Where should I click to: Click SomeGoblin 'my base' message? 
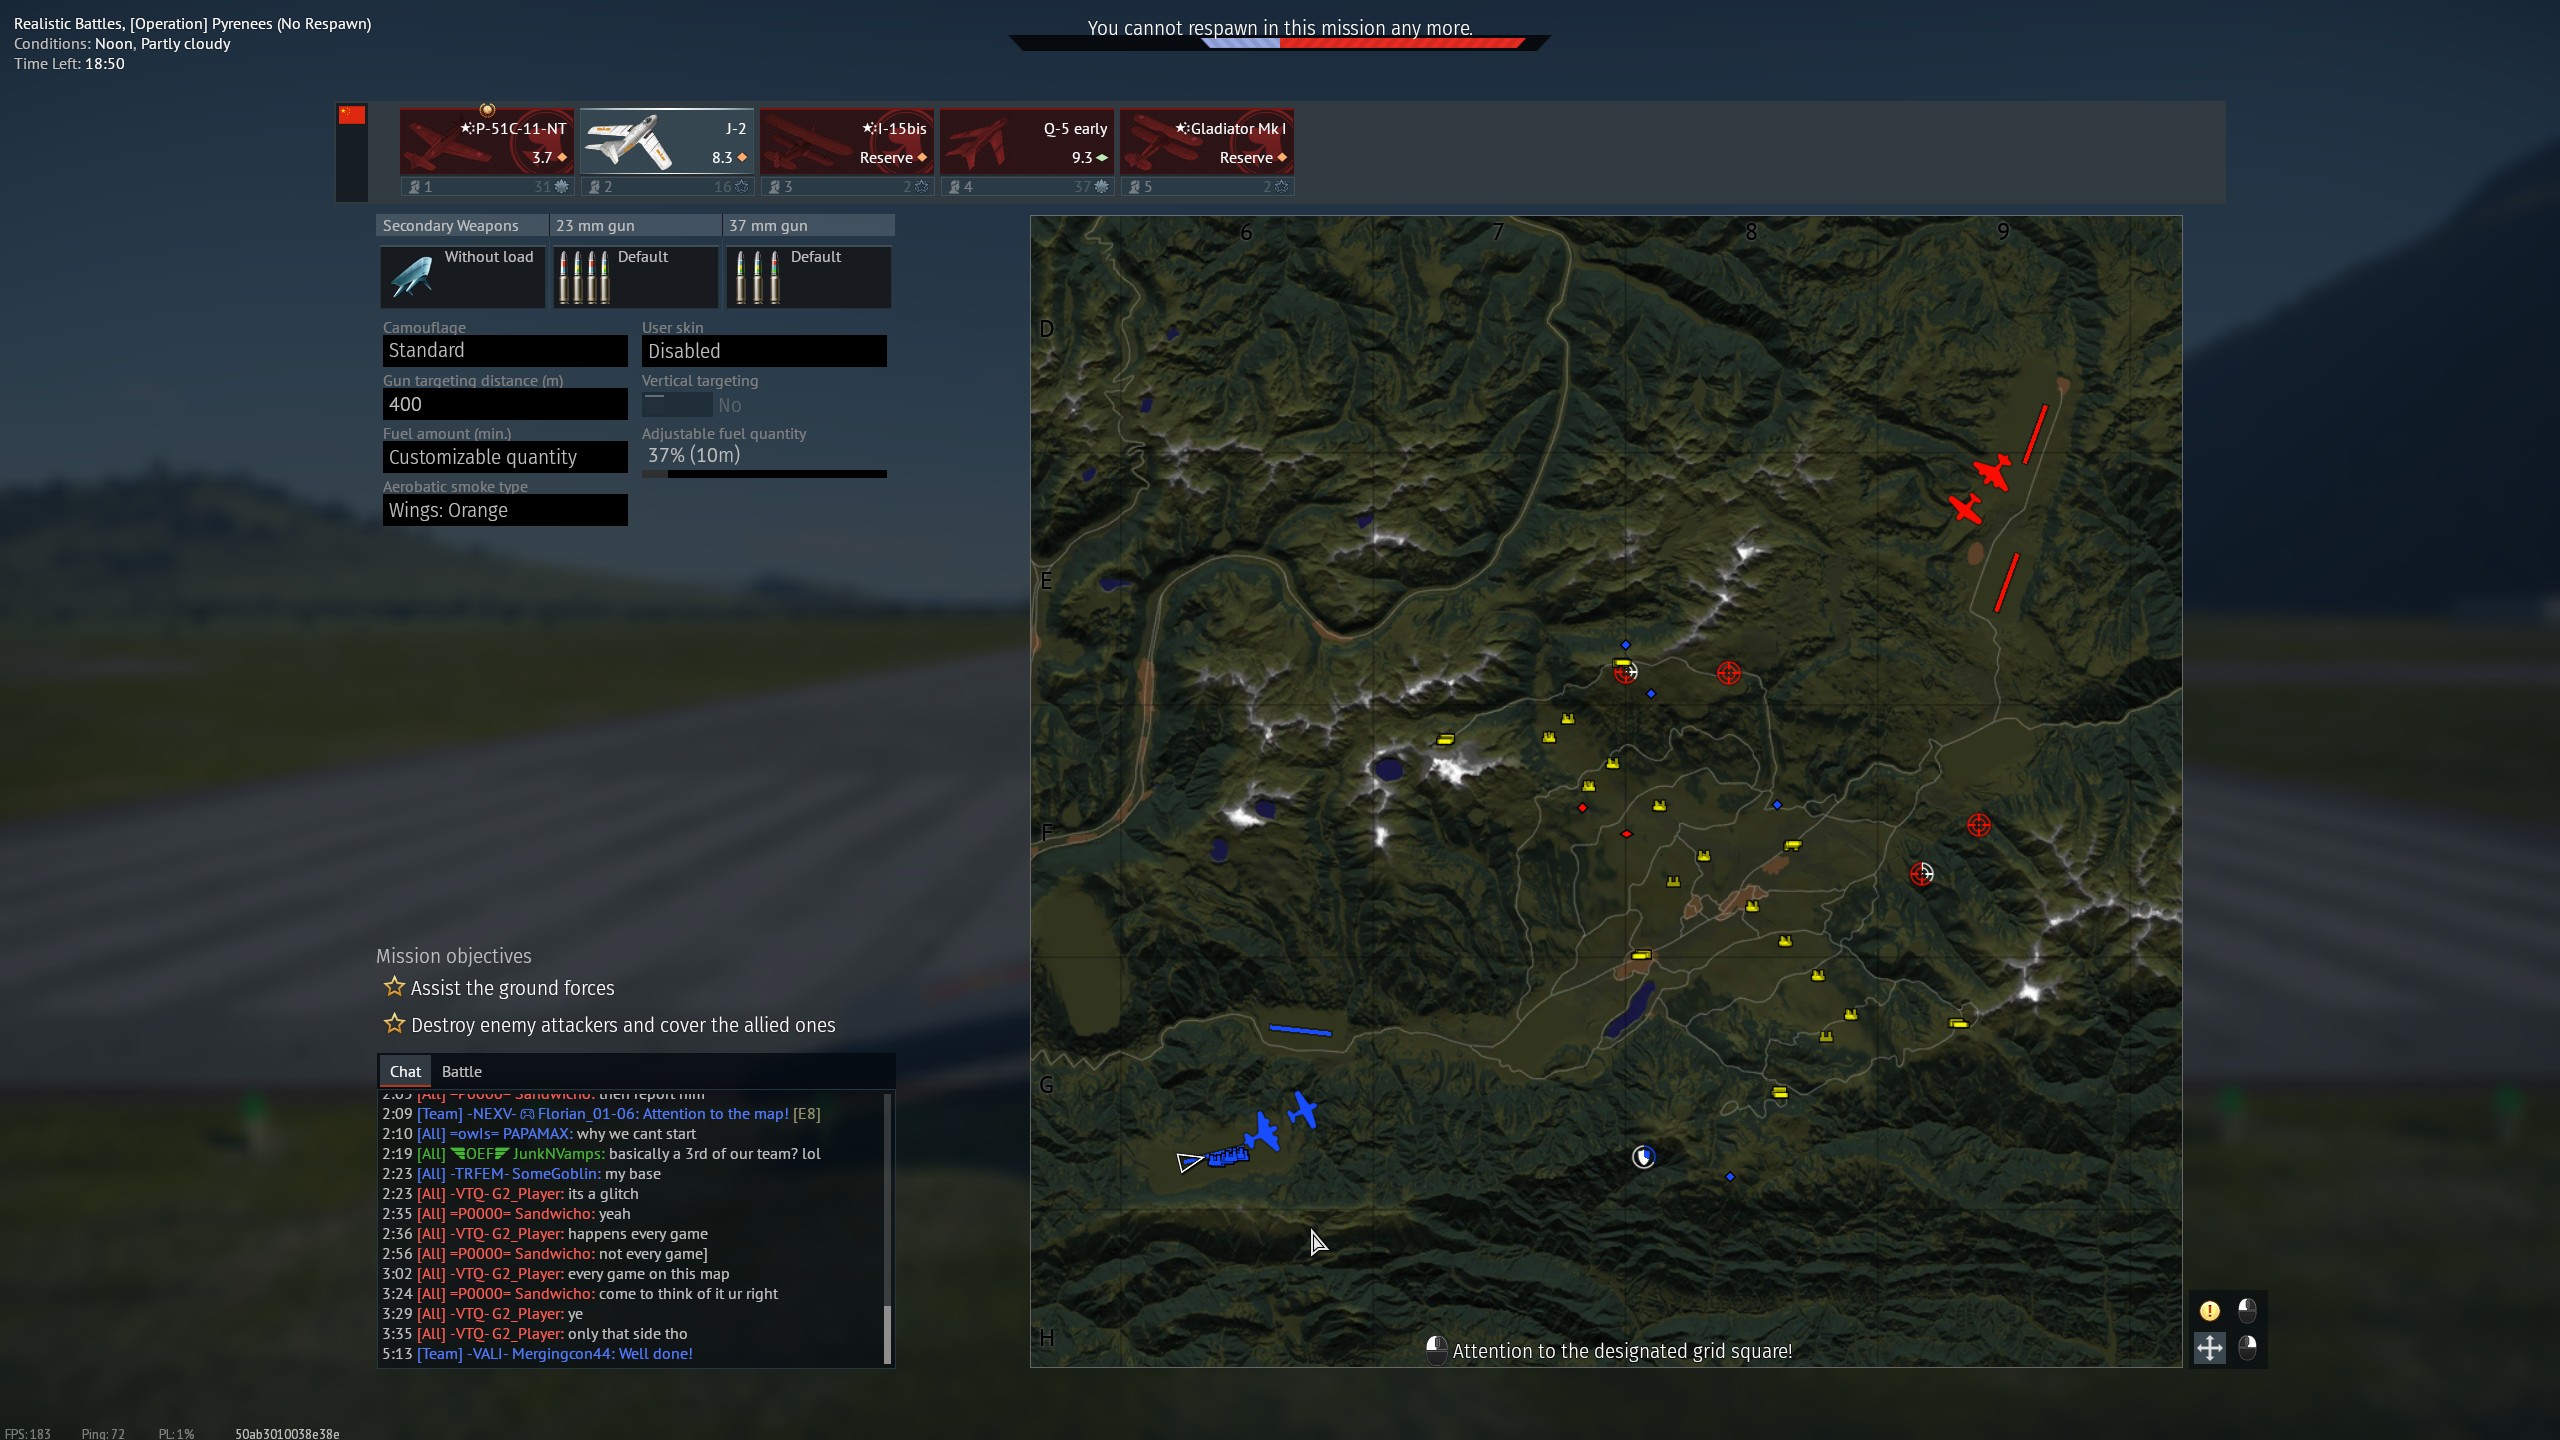click(521, 1174)
